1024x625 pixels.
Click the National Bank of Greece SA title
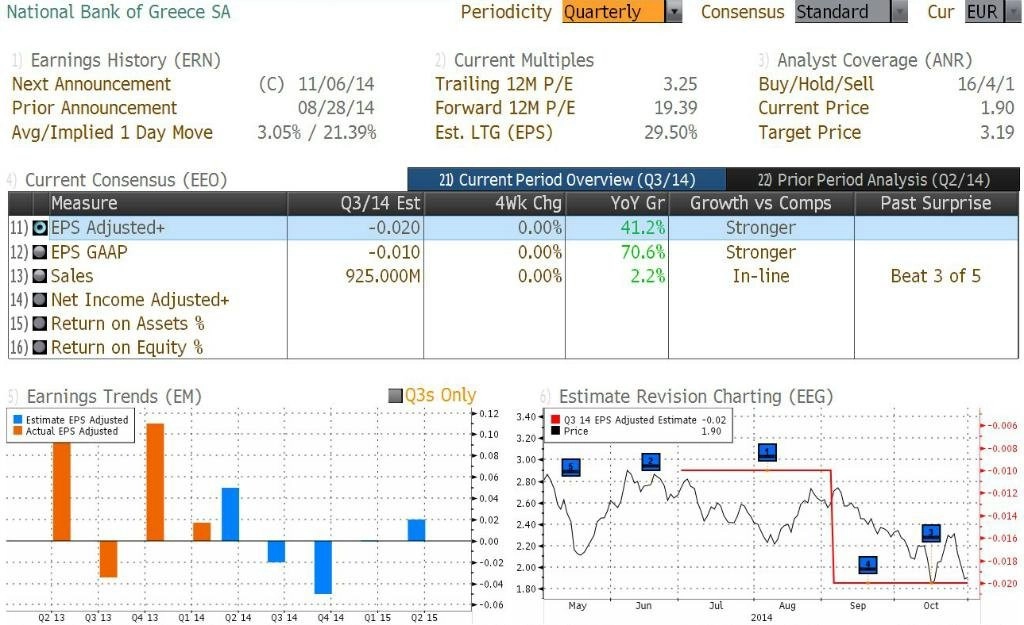click(118, 12)
